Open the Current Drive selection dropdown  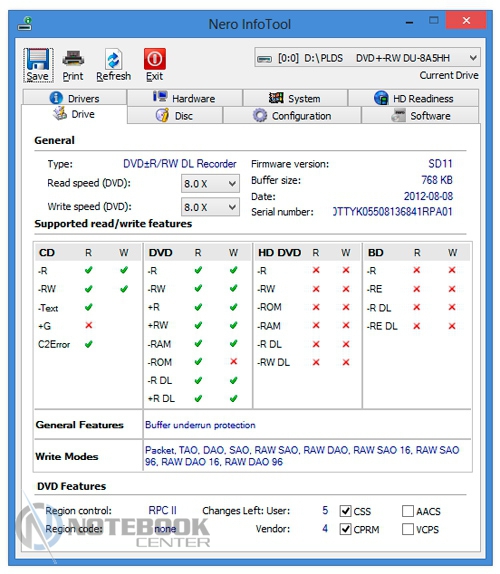(367, 58)
